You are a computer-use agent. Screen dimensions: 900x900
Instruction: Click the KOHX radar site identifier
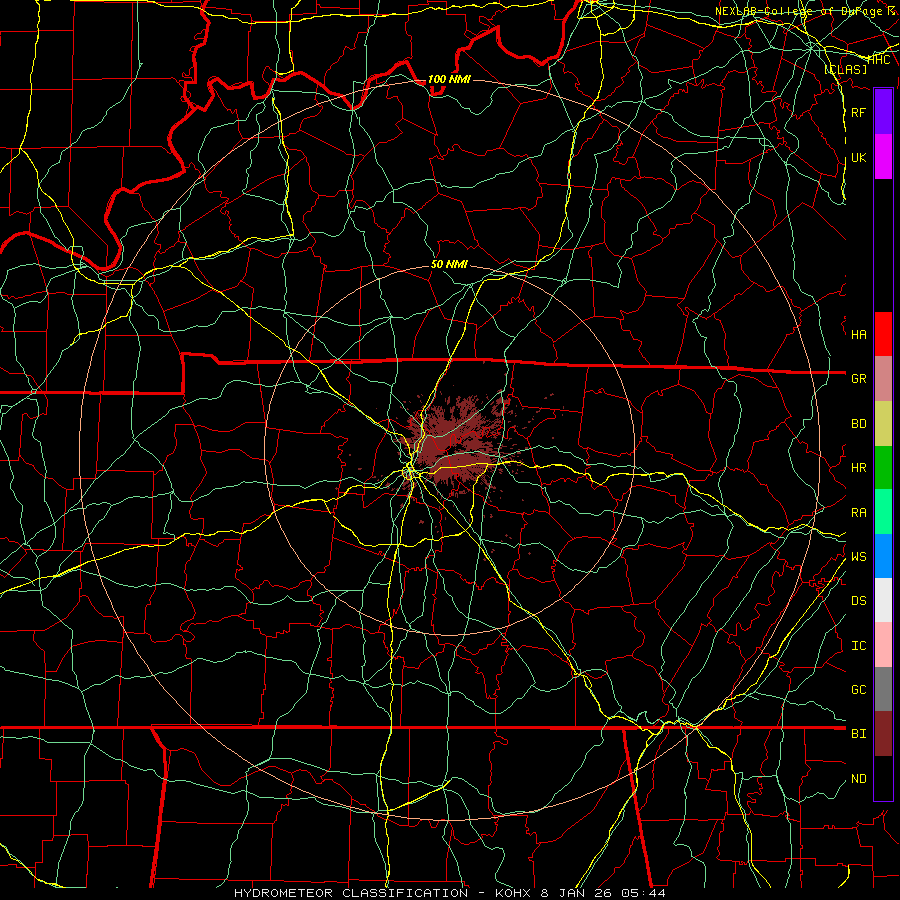coord(513,893)
